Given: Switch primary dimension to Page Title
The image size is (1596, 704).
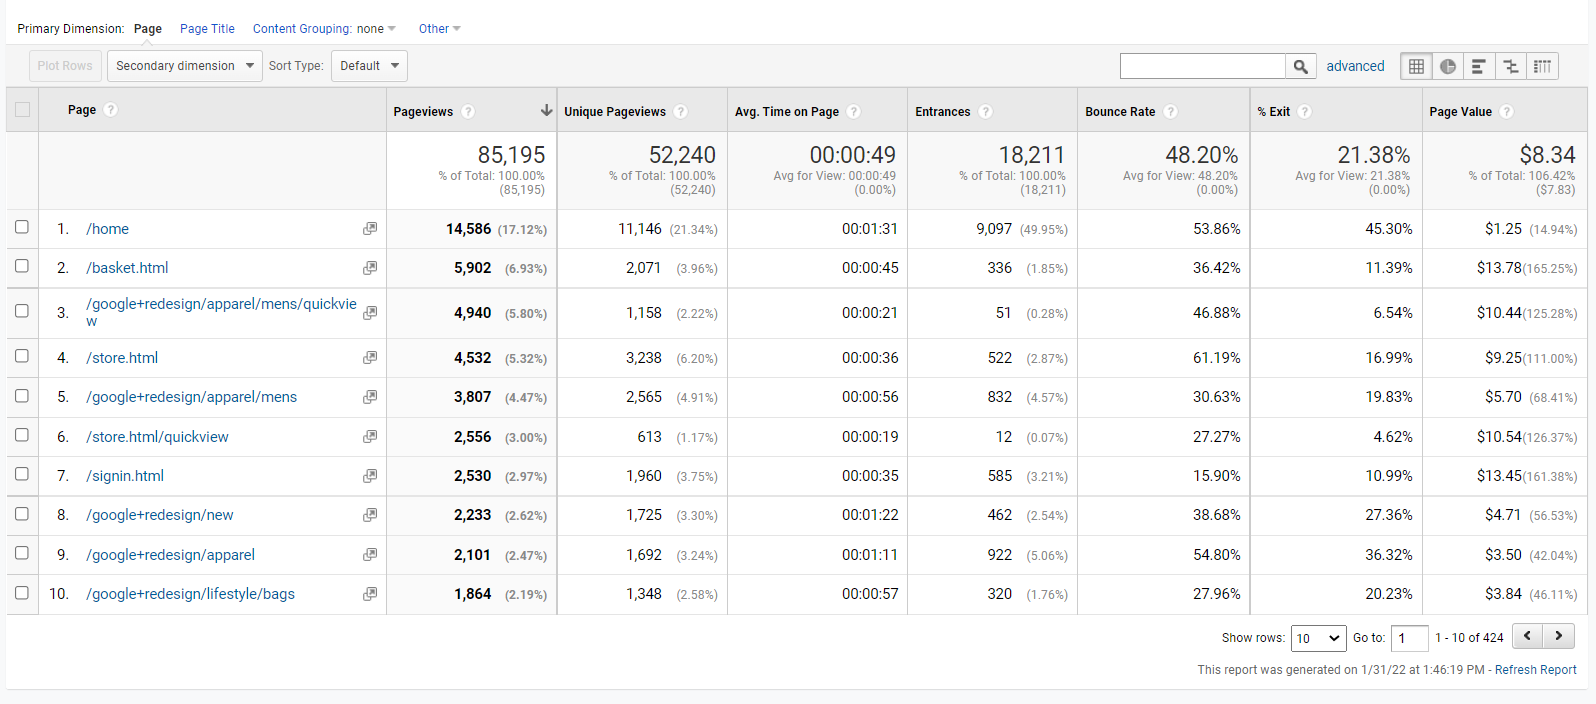Looking at the screenshot, I should (207, 29).
